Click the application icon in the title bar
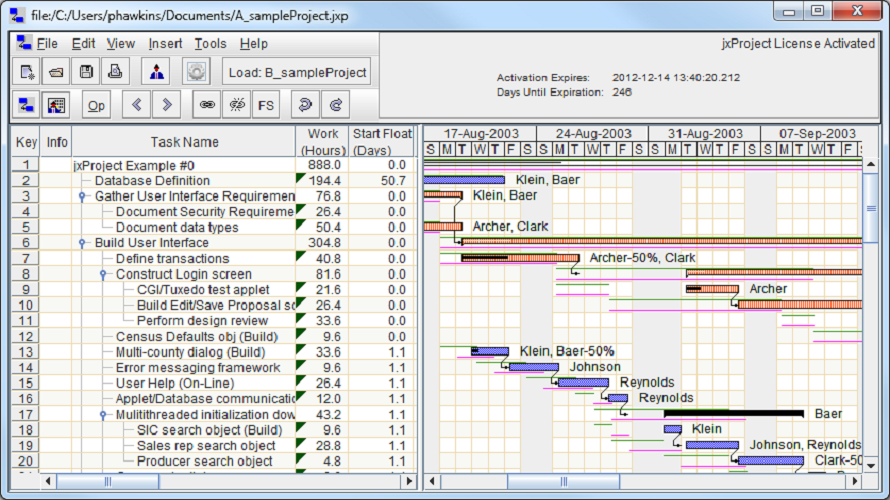890x500 pixels. pos(18,15)
